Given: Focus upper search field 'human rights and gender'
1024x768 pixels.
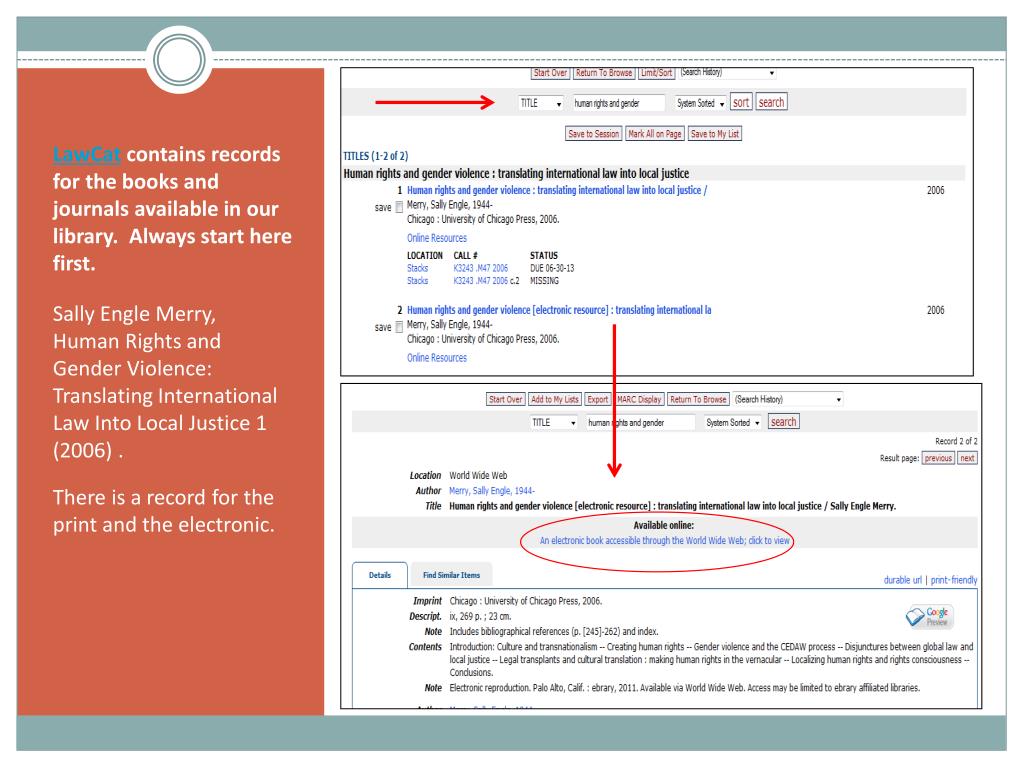Looking at the screenshot, I should point(618,103).
